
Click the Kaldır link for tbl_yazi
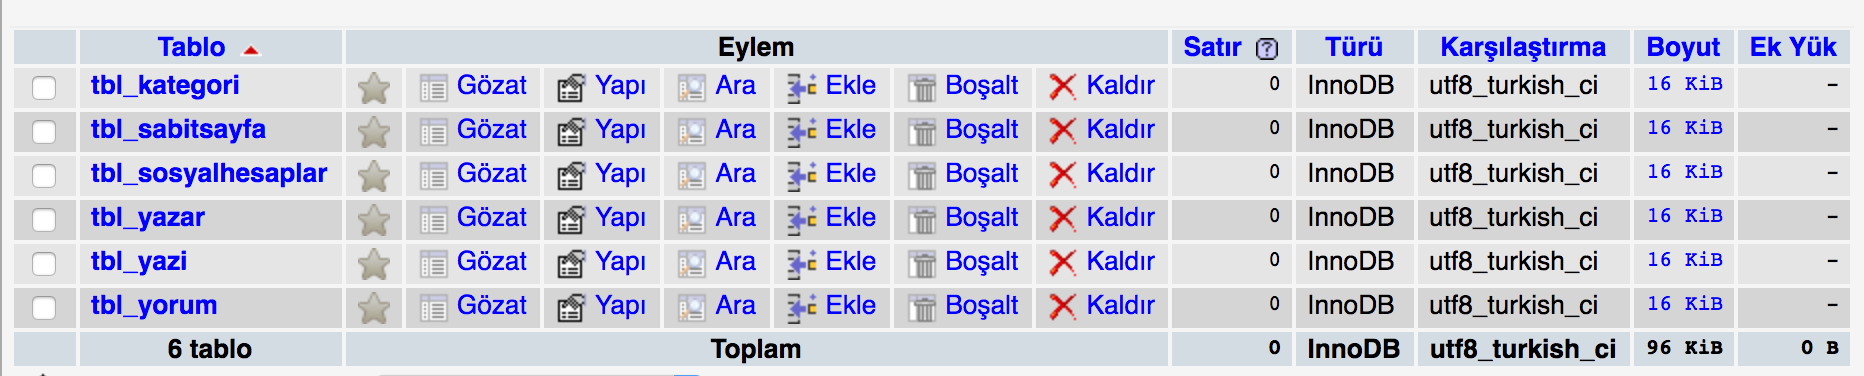[1120, 261]
